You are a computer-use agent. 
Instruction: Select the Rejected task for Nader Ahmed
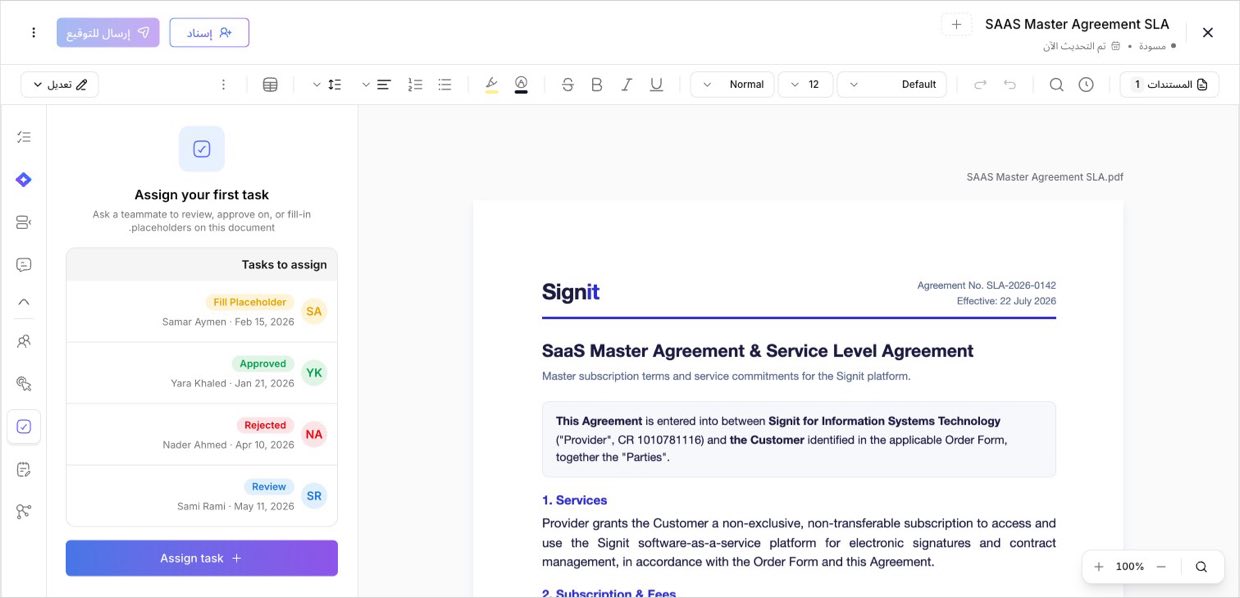[202, 434]
